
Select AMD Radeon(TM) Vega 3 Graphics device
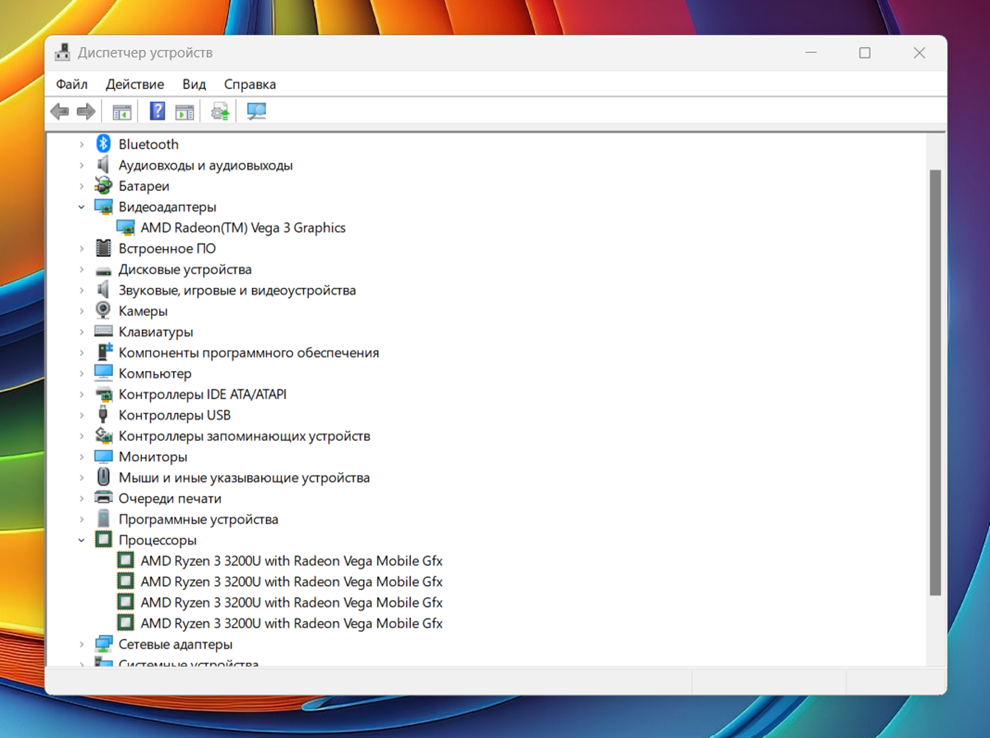243,228
